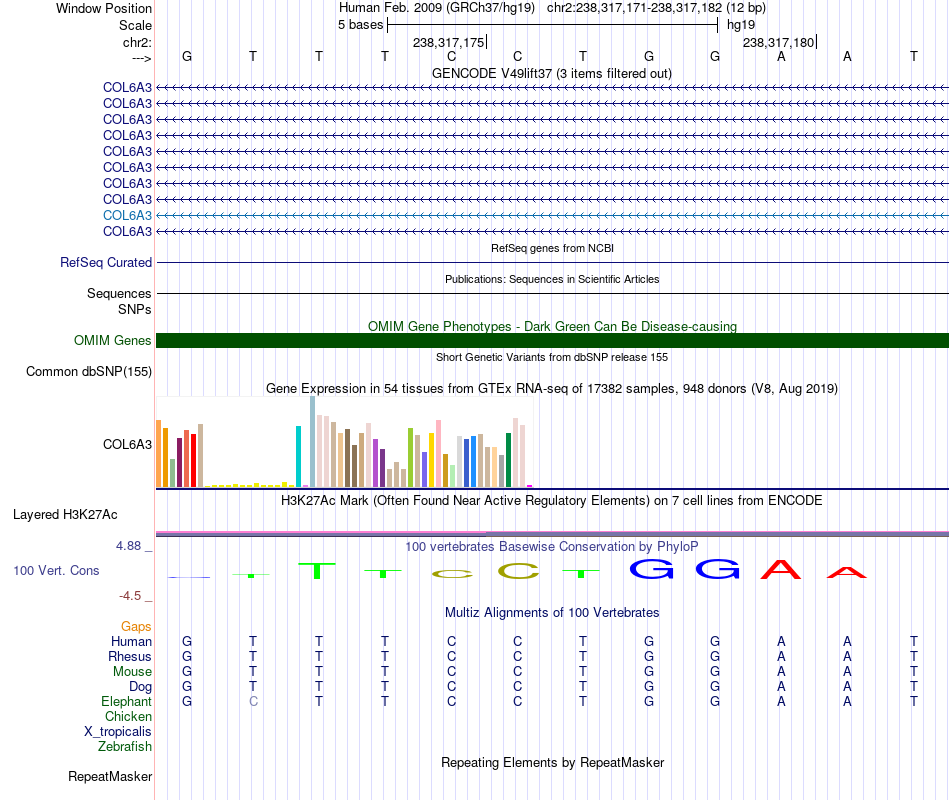Select the Zebrafish alignment row label
The width and height of the screenshot is (950, 800).
[125, 747]
